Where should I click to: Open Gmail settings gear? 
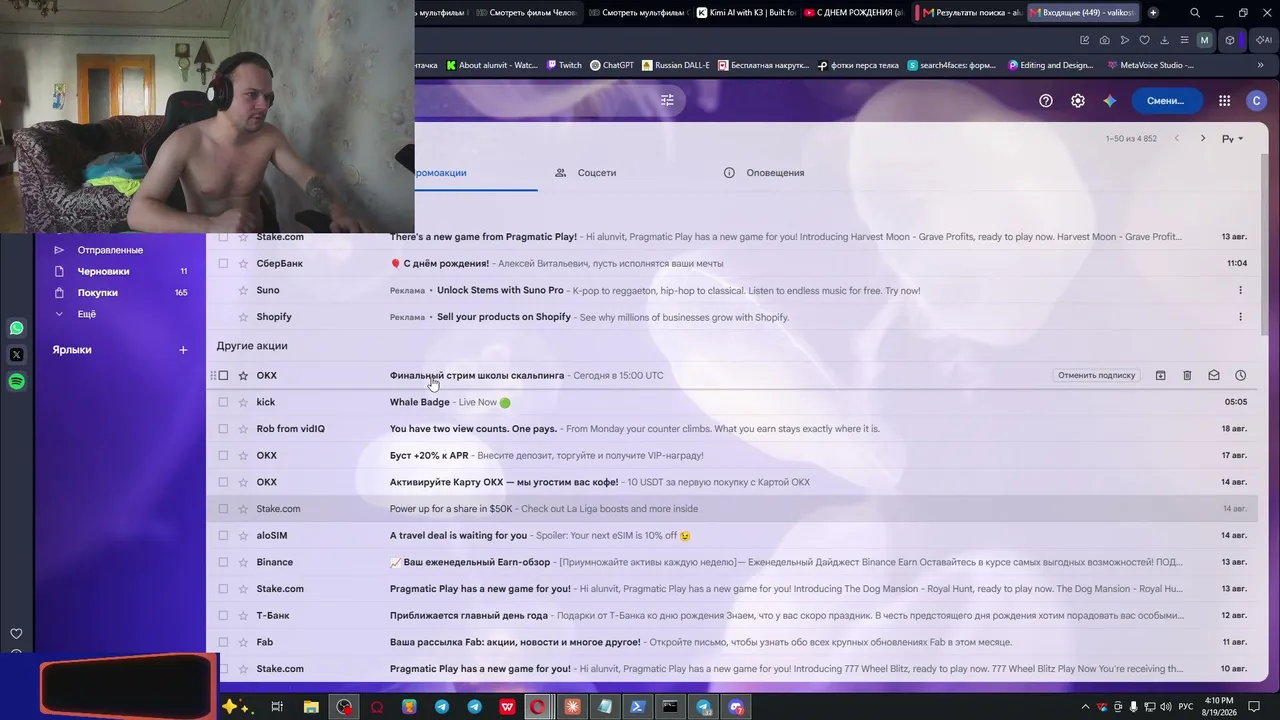tap(1078, 100)
